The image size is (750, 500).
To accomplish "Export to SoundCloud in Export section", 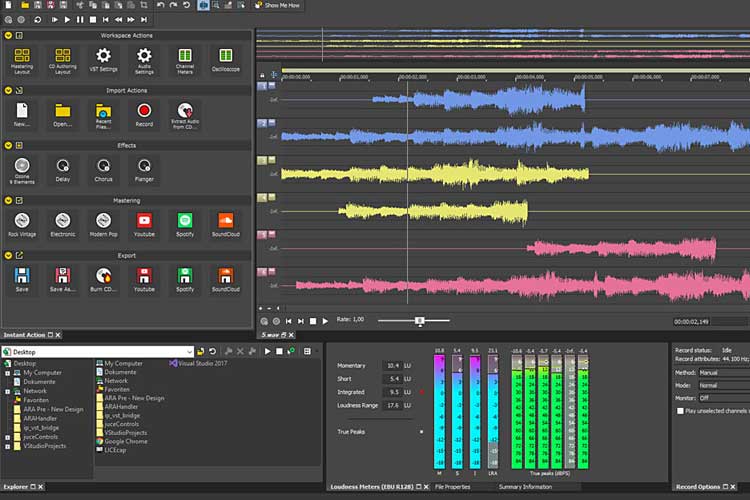I will [x=226, y=280].
